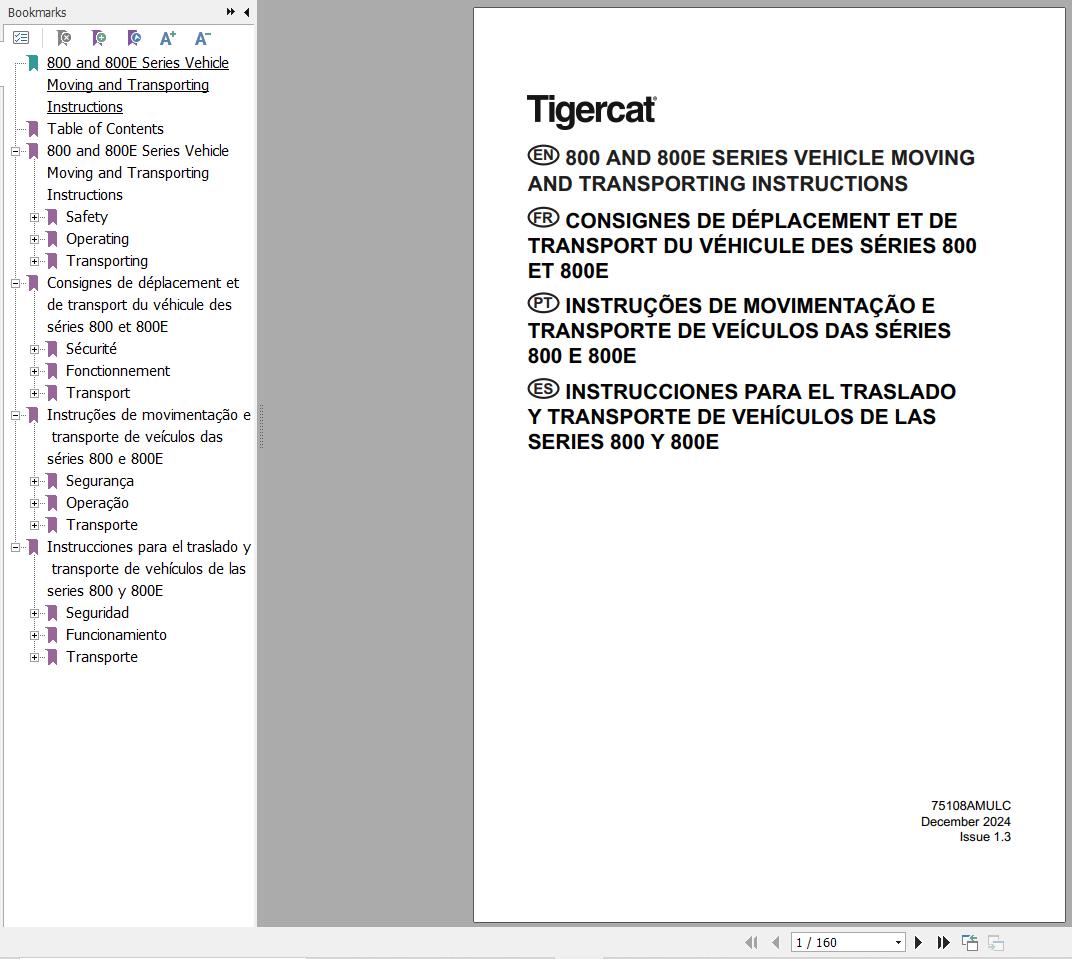
Task: Click the Bookmarks panel title
Action: click(37, 12)
